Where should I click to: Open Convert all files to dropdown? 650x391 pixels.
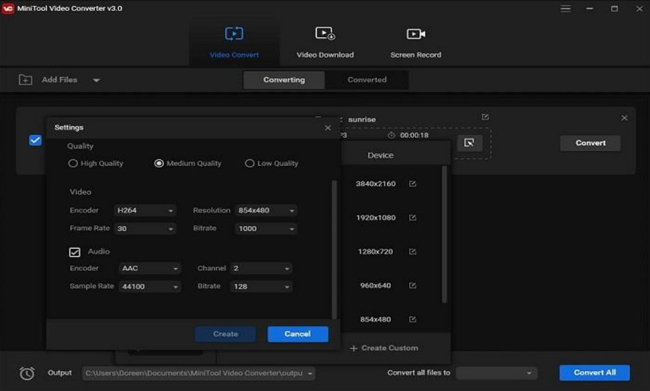click(x=496, y=373)
